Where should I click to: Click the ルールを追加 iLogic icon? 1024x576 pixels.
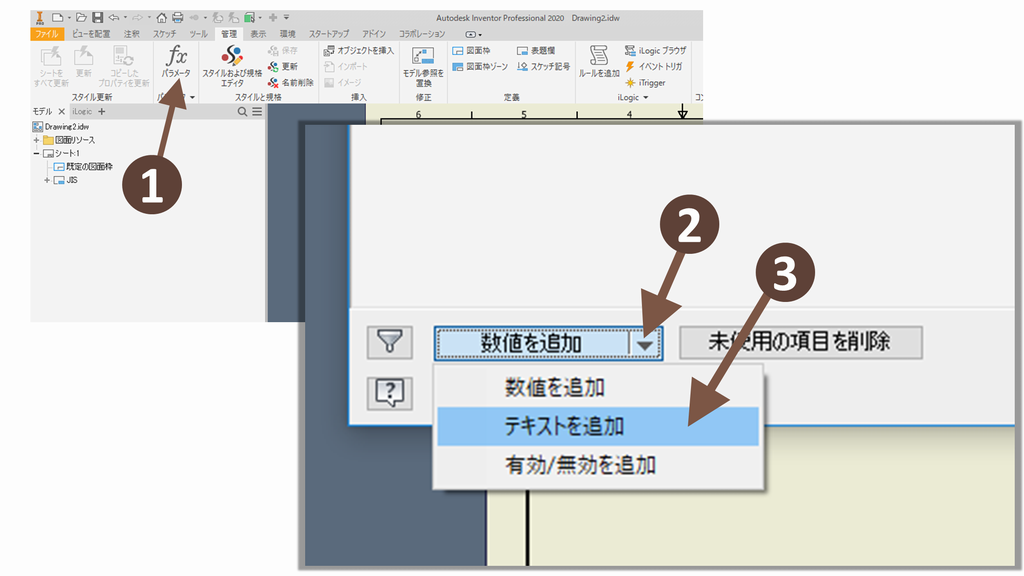(x=599, y=58)
